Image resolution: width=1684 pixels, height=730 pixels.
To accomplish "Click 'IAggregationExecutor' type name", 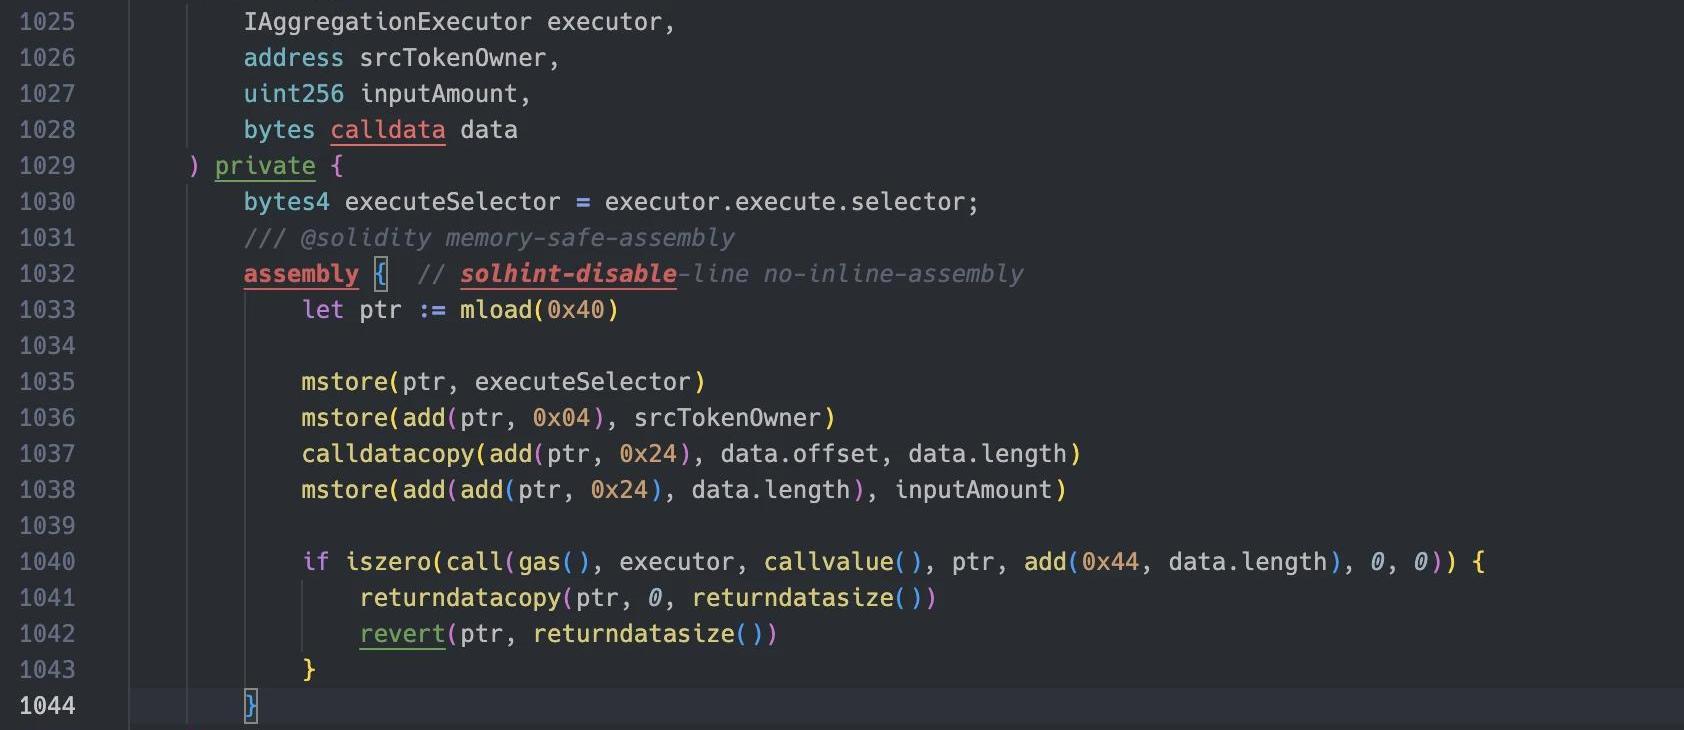I will click(387, 22).
